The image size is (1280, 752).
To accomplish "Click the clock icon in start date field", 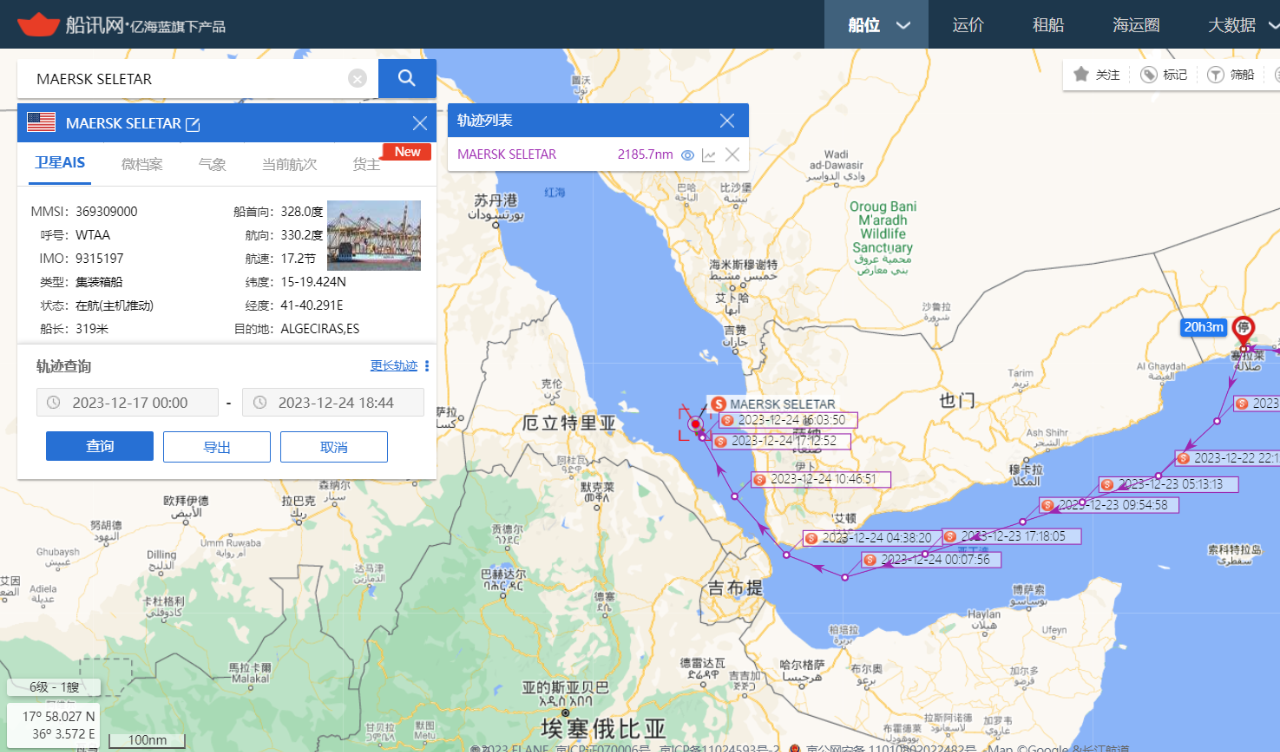I will tap(54, 403).
